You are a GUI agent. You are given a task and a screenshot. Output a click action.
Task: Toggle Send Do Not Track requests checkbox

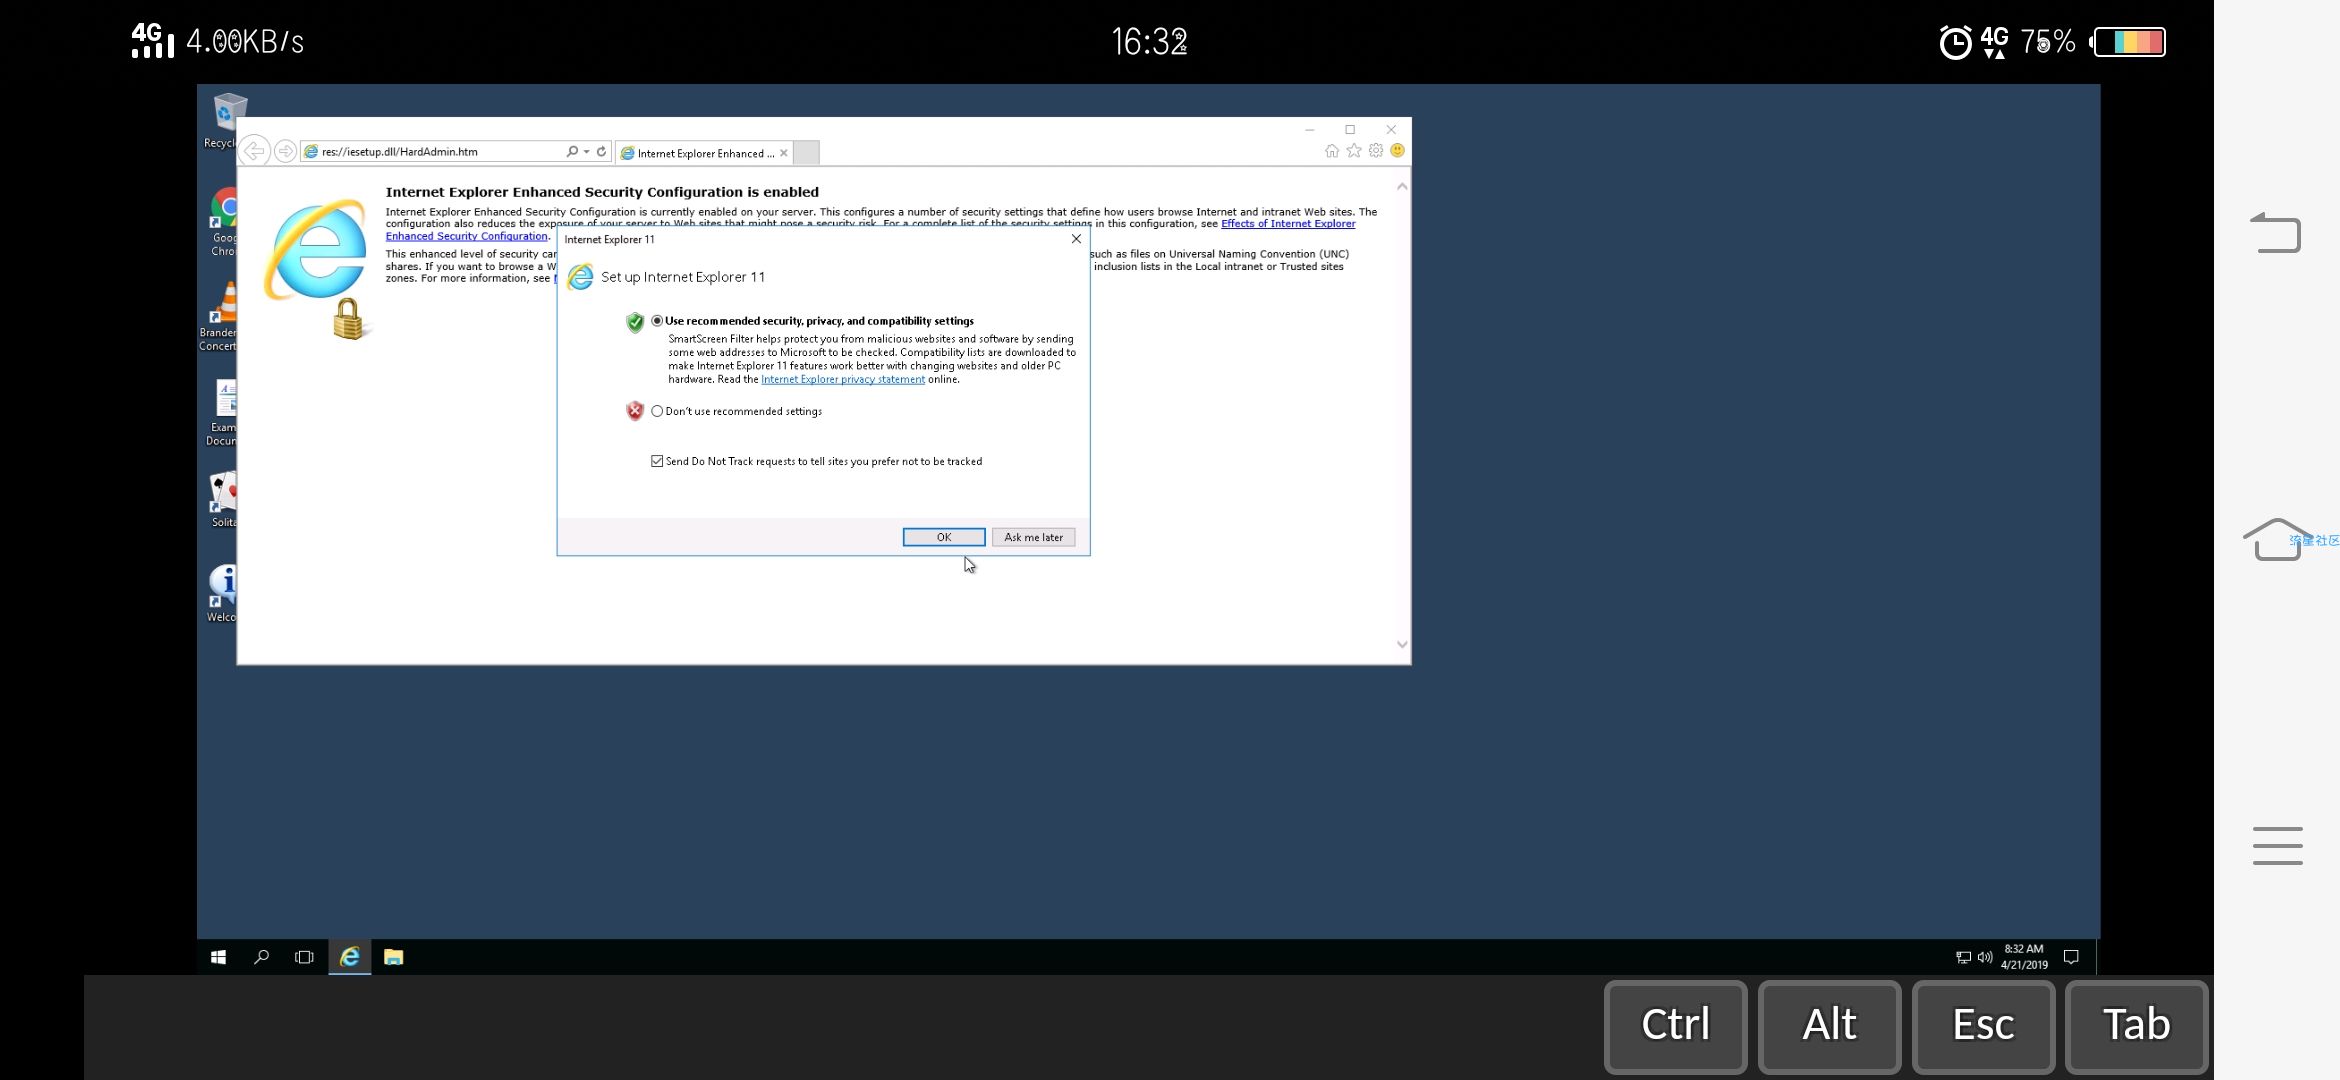point(657,461)
